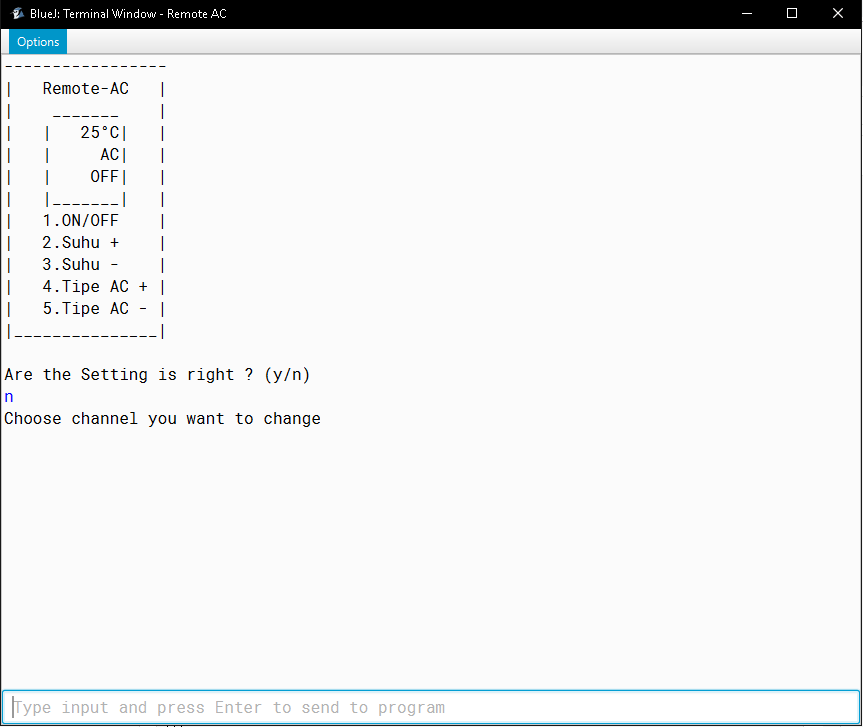This screenshot has width=863, height=727.
Task: Click 'Are the Setting is right ? (y/n)' prompt
Action: 157,375
